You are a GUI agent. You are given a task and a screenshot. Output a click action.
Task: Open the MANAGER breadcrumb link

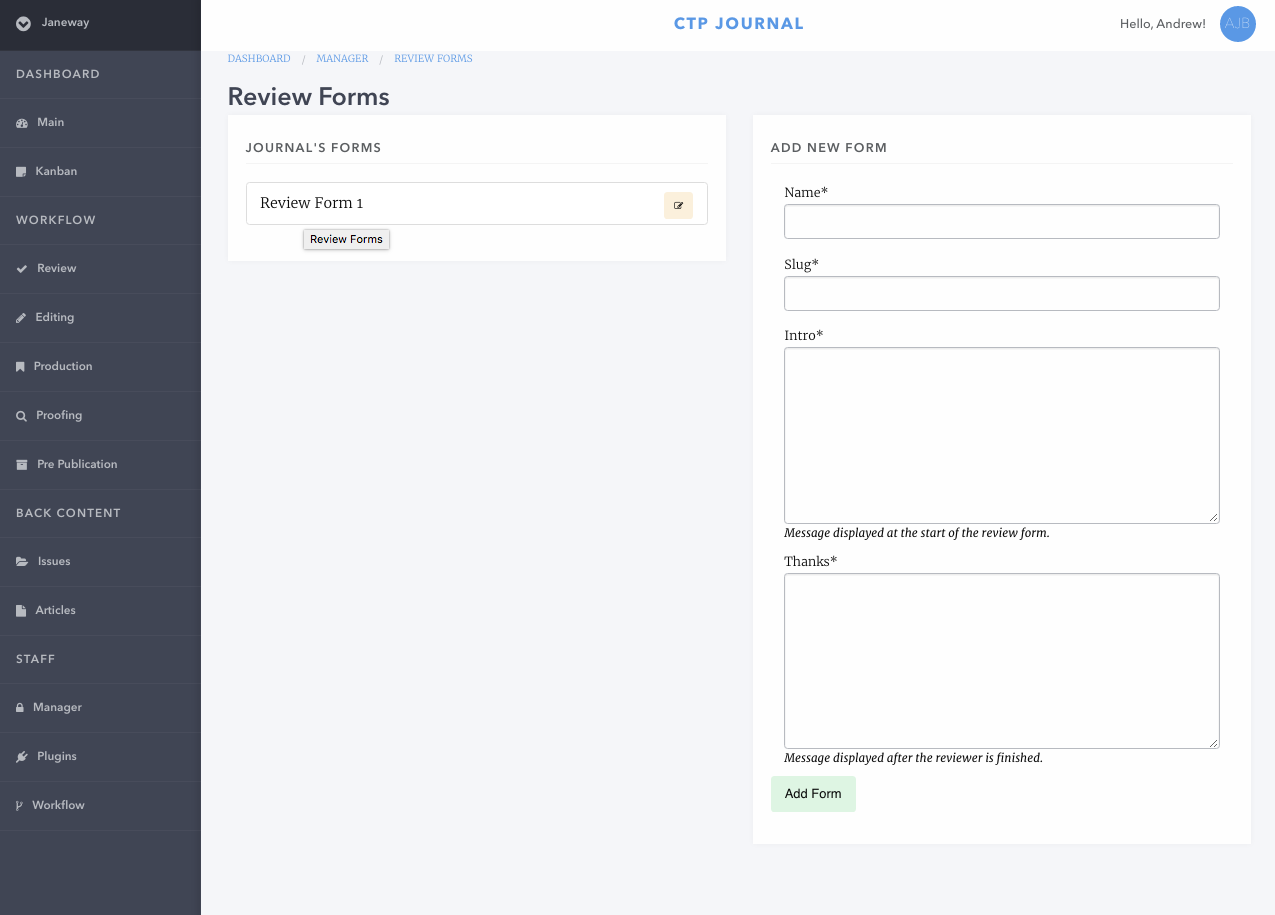[x=342, y=58]
